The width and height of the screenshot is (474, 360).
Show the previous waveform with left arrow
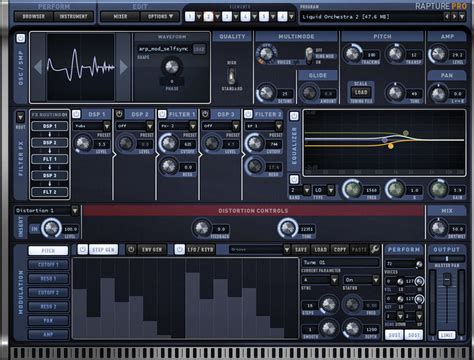pos(38,67)
